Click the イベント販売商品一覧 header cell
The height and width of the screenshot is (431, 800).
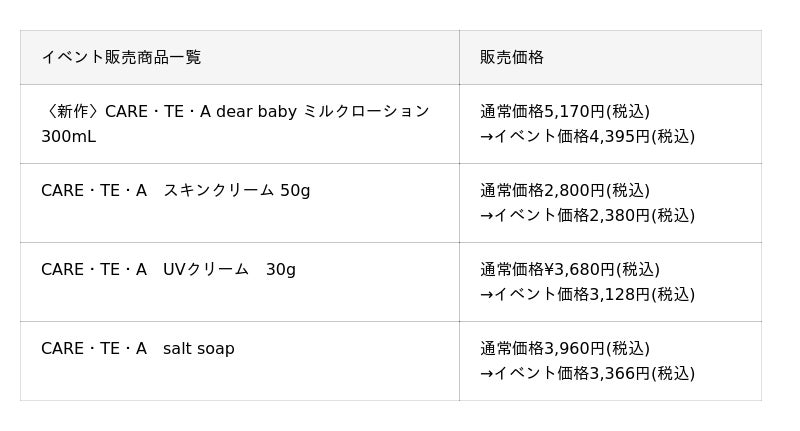[x=121, y=57]
